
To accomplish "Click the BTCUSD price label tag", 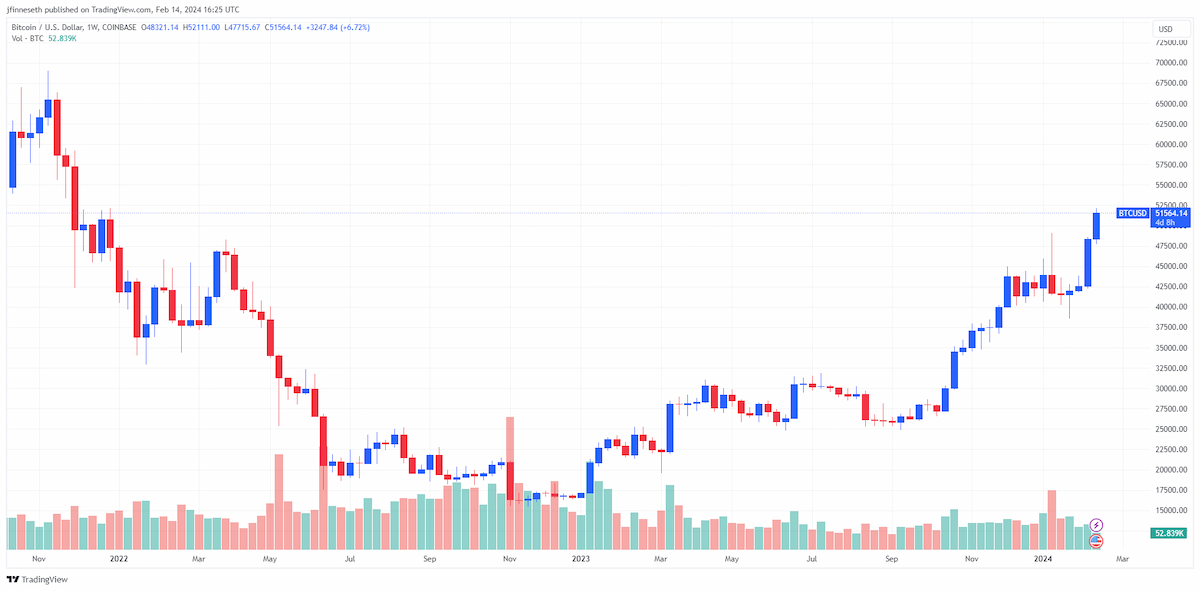I will click(x=1132, y=213).
